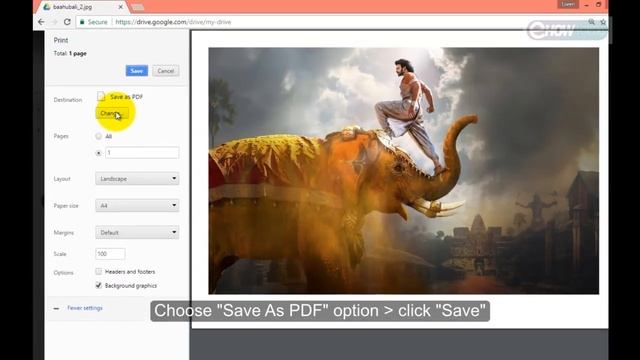Uncheck Background graphics checkbox
The width and height of the screenshot is (640, 360).
(98, 285)
